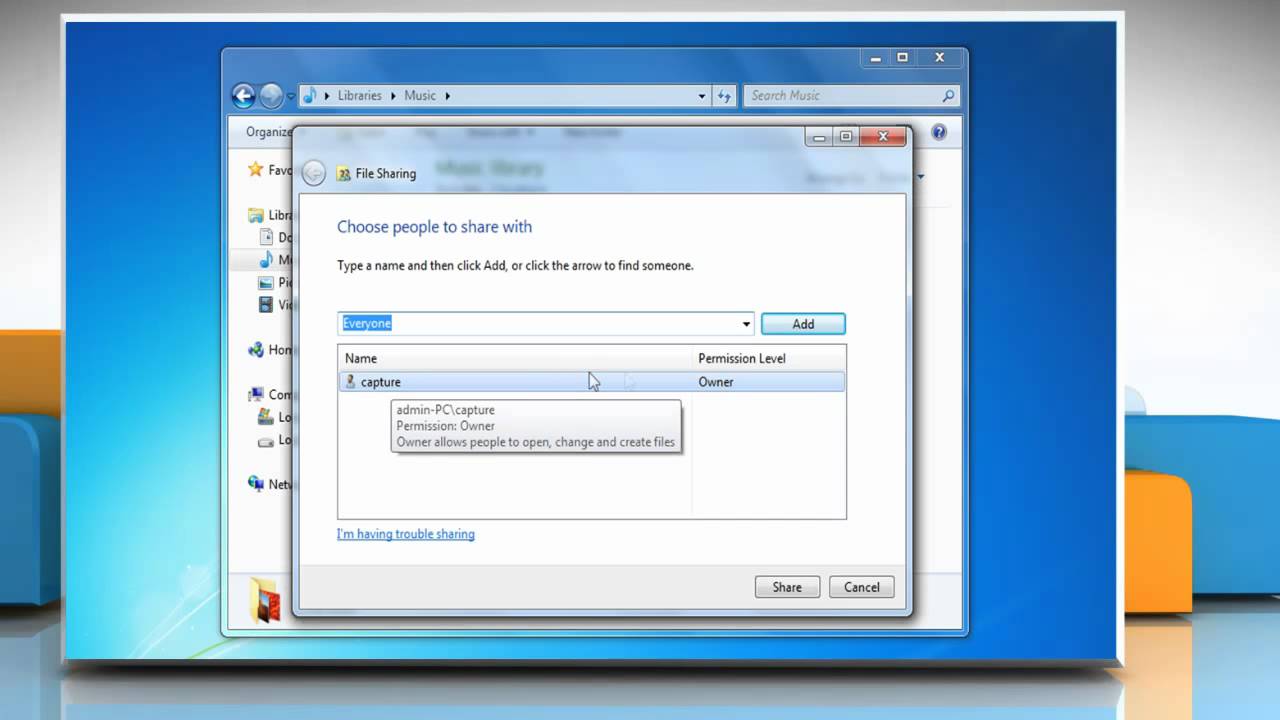Select the Computer icon in the navigation pane
This screenshot has height=720, width=1280.
coord(258,394)
